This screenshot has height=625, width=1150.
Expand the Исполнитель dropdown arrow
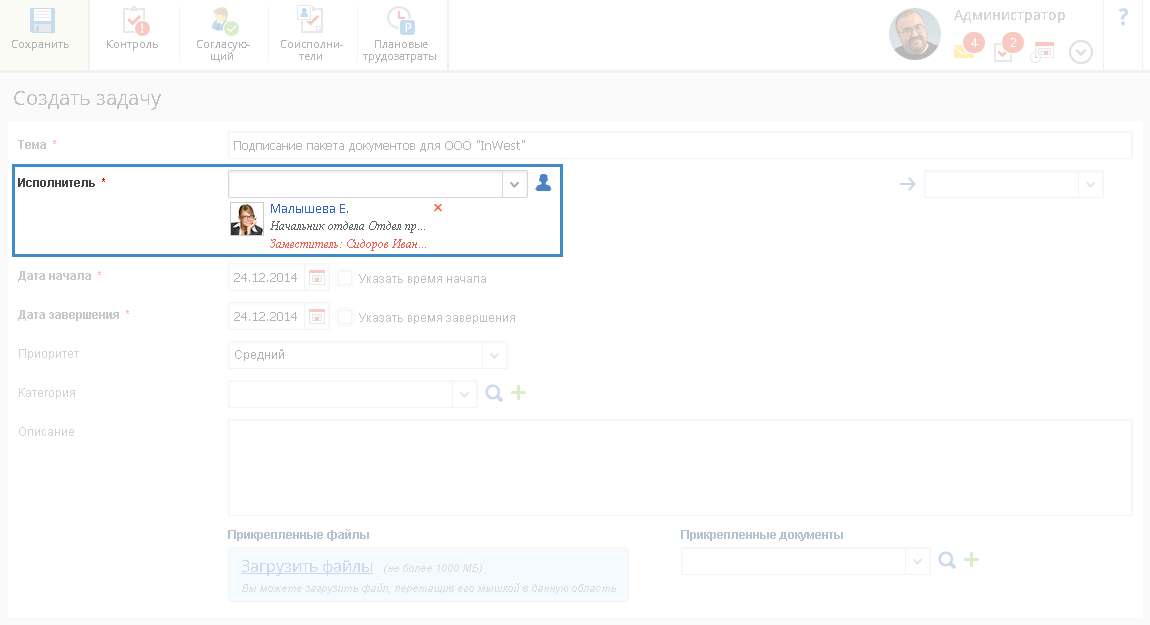514,185
